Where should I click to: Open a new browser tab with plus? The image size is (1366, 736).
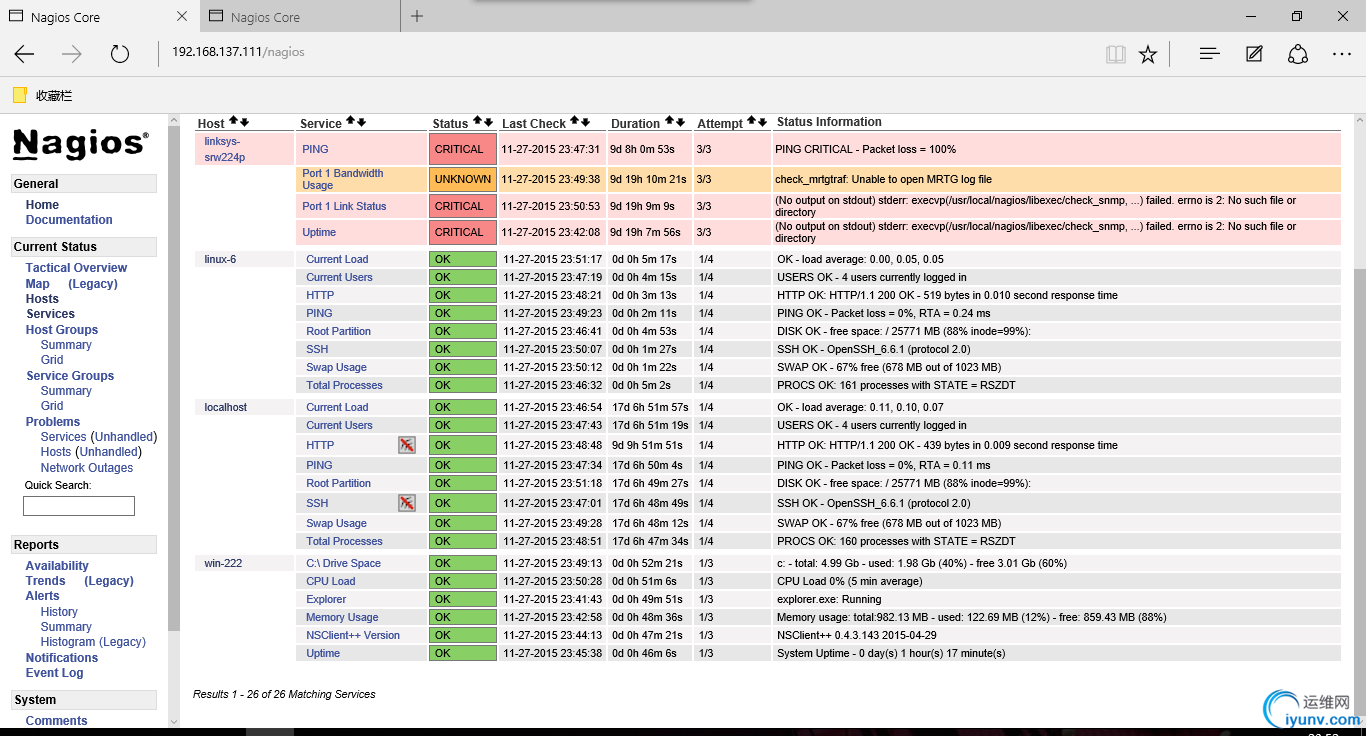(x=417, y=16)
